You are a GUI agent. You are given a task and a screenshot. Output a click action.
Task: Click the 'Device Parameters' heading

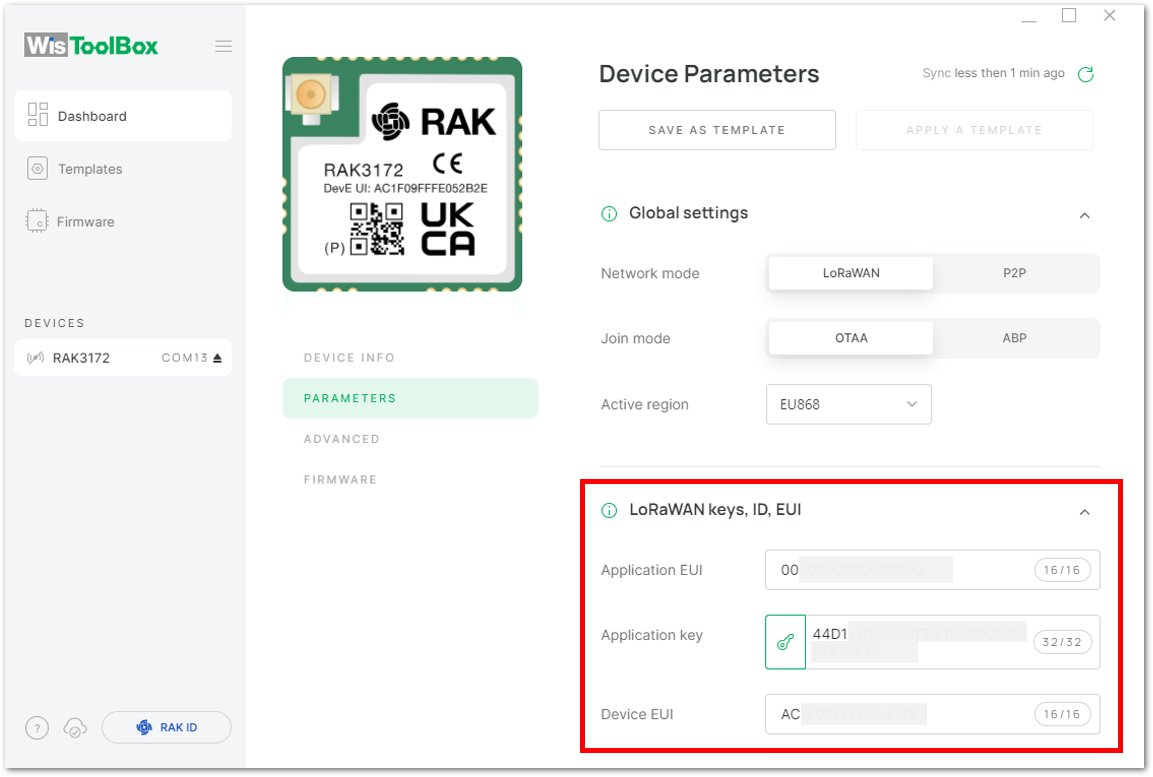(x=709, y=74)
